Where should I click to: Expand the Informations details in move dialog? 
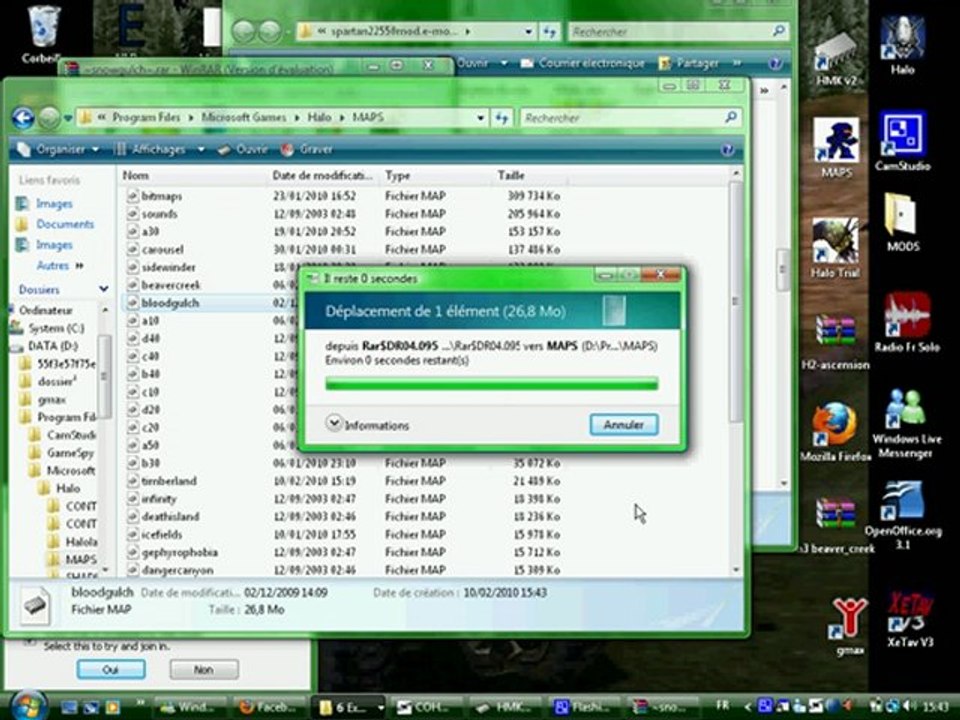(x=334, y=423)
